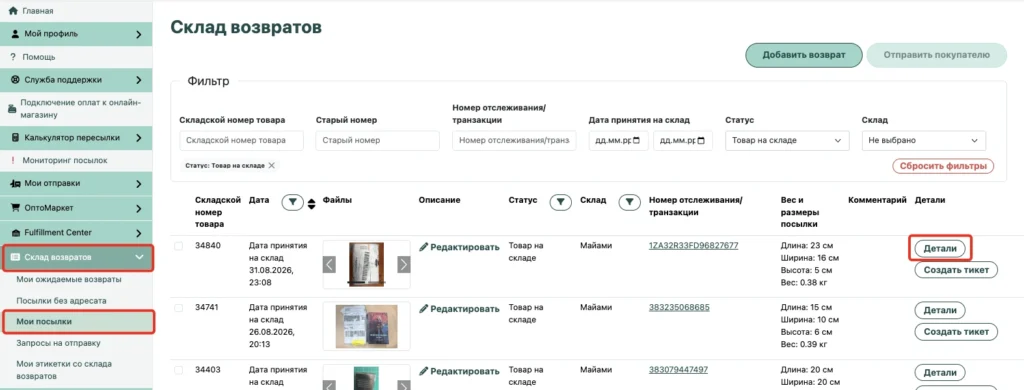Click the Fulfillment Center building icon
The width and height of the screenshot is (1024, 390).
pos(16,233)
